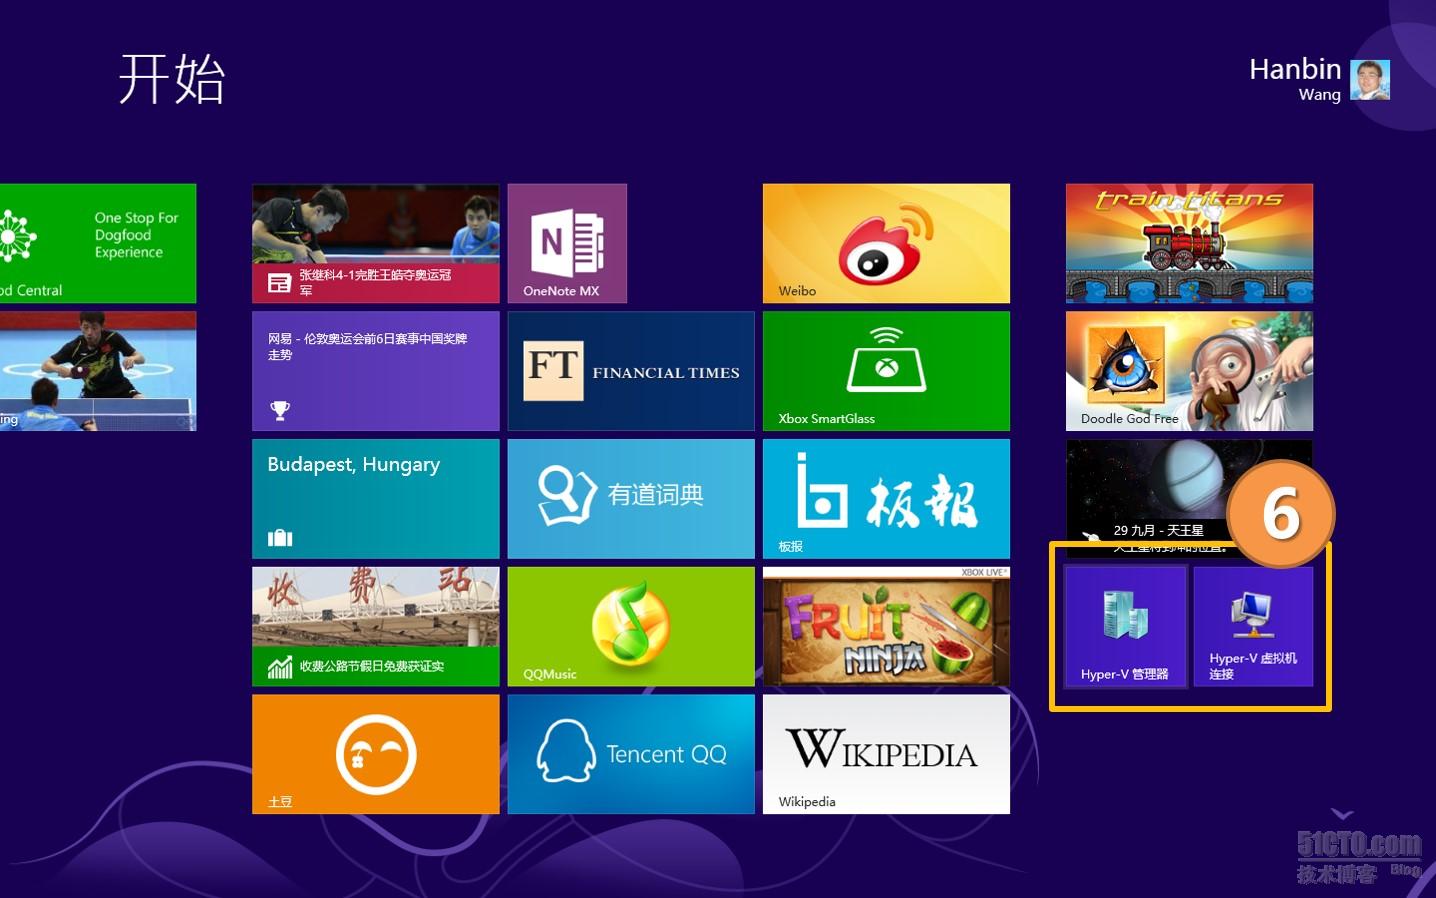Open the Fruit Ninja game tile
Viewport: 1436px width, 898px height.
[886, 627]
